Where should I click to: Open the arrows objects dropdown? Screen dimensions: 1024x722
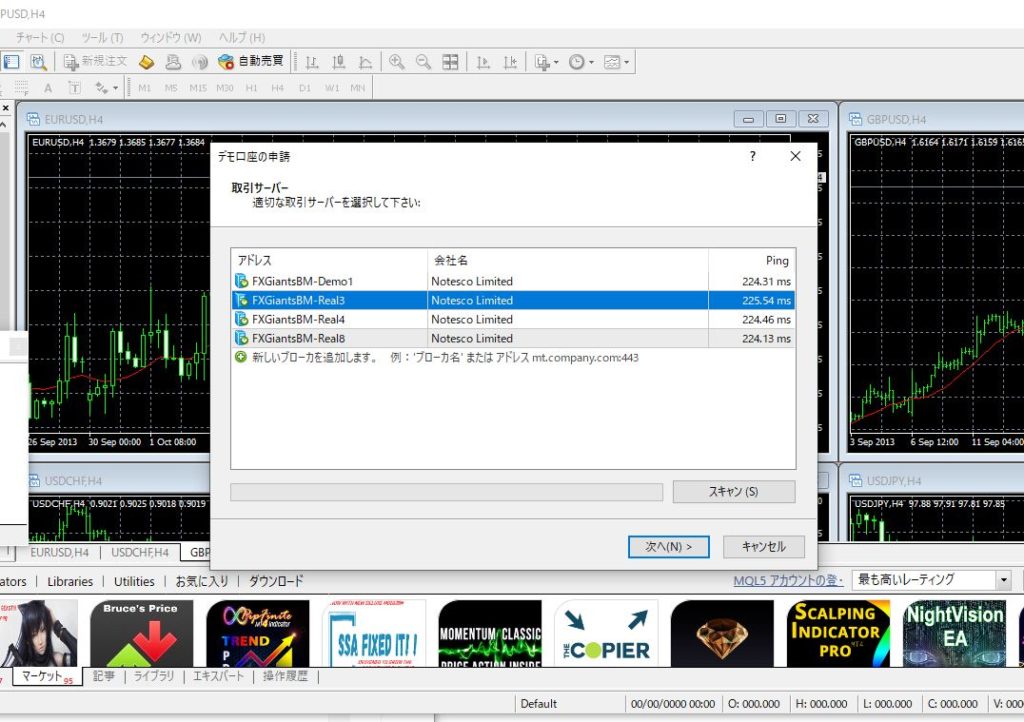point(106,87)
